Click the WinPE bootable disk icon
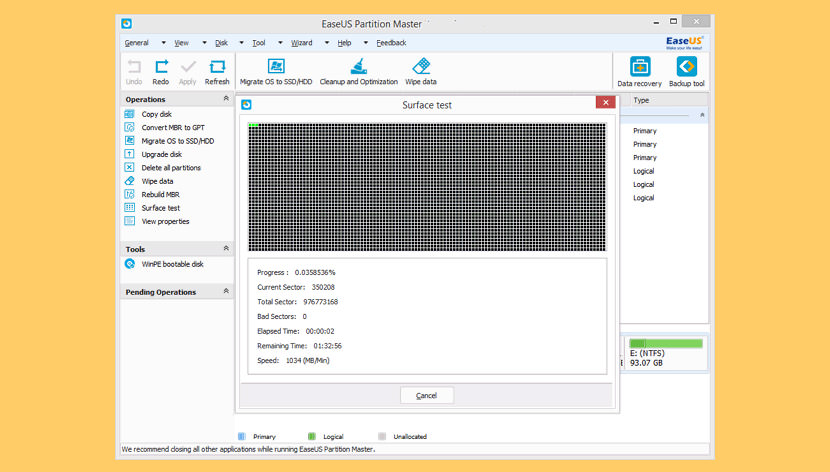Image resolution: width=830 pixels, height=472 pixels. [x=130, y=264]
